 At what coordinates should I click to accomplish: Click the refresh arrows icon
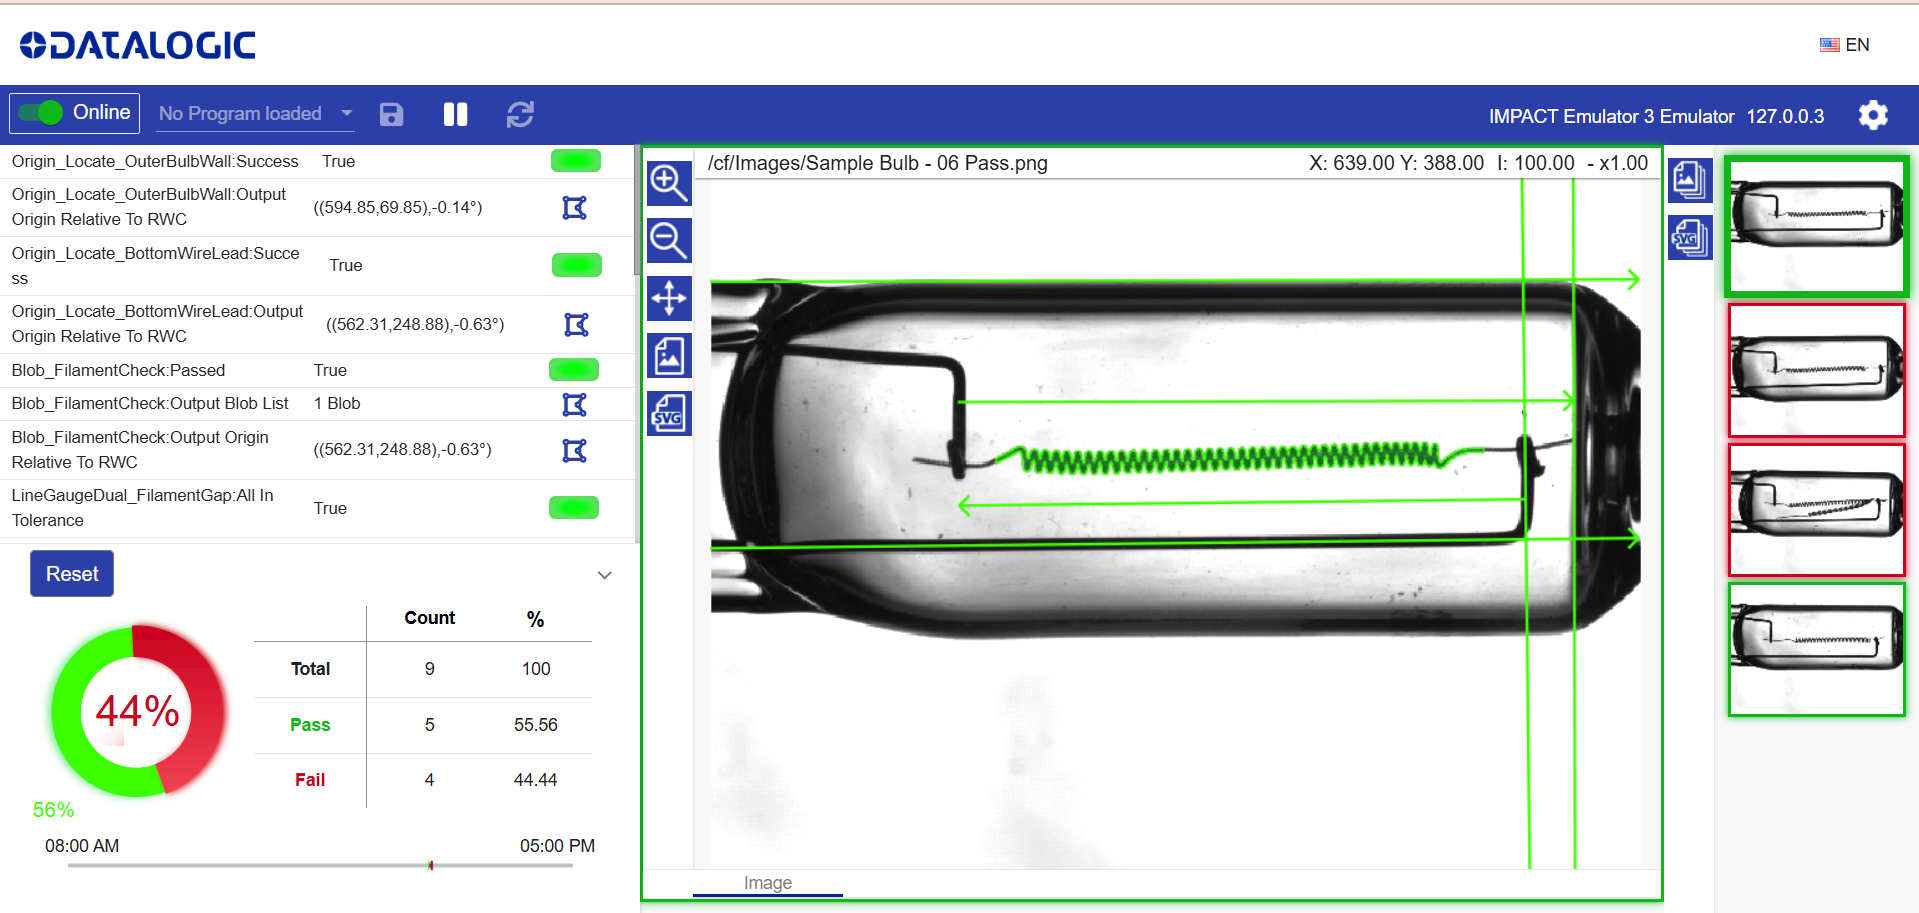point(520,114)
